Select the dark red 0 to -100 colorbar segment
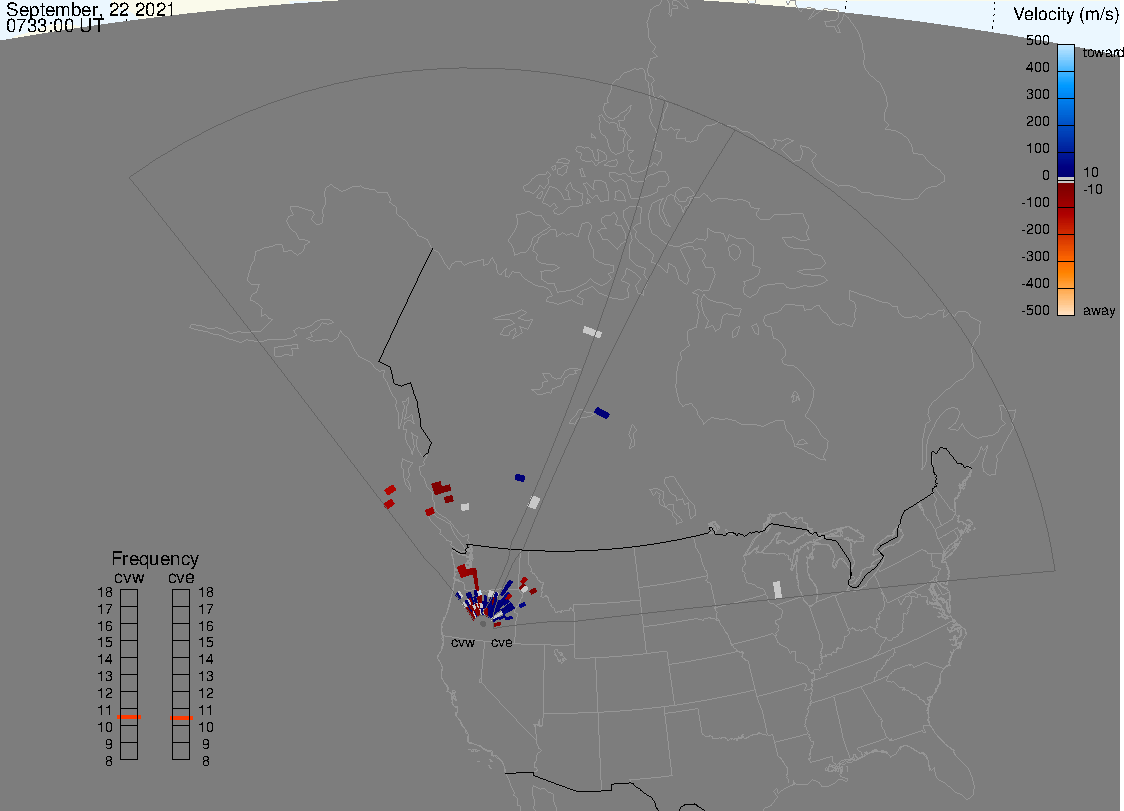1124x811 pixels. click(x=1066, y=195)
